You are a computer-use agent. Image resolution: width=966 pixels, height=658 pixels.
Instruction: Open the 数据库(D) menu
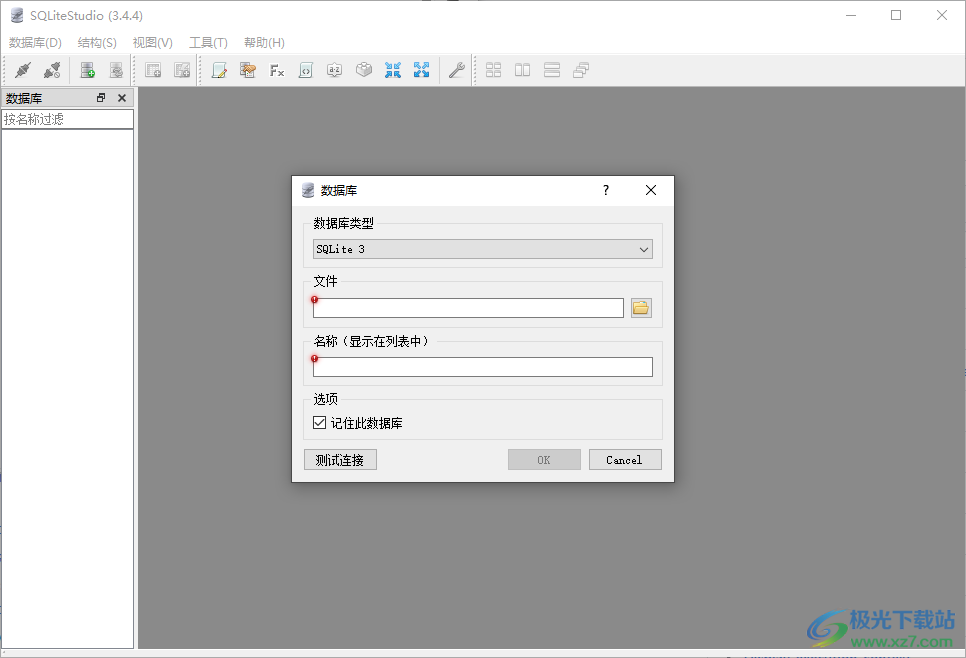[35, 43]
